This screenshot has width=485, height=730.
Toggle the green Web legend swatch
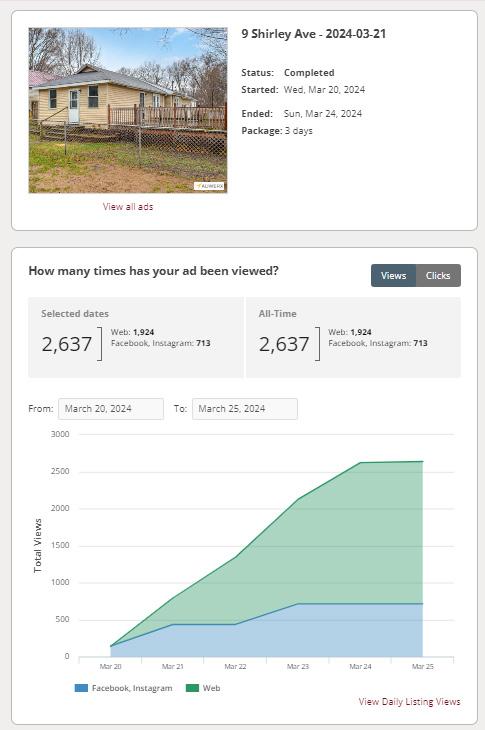192,688
